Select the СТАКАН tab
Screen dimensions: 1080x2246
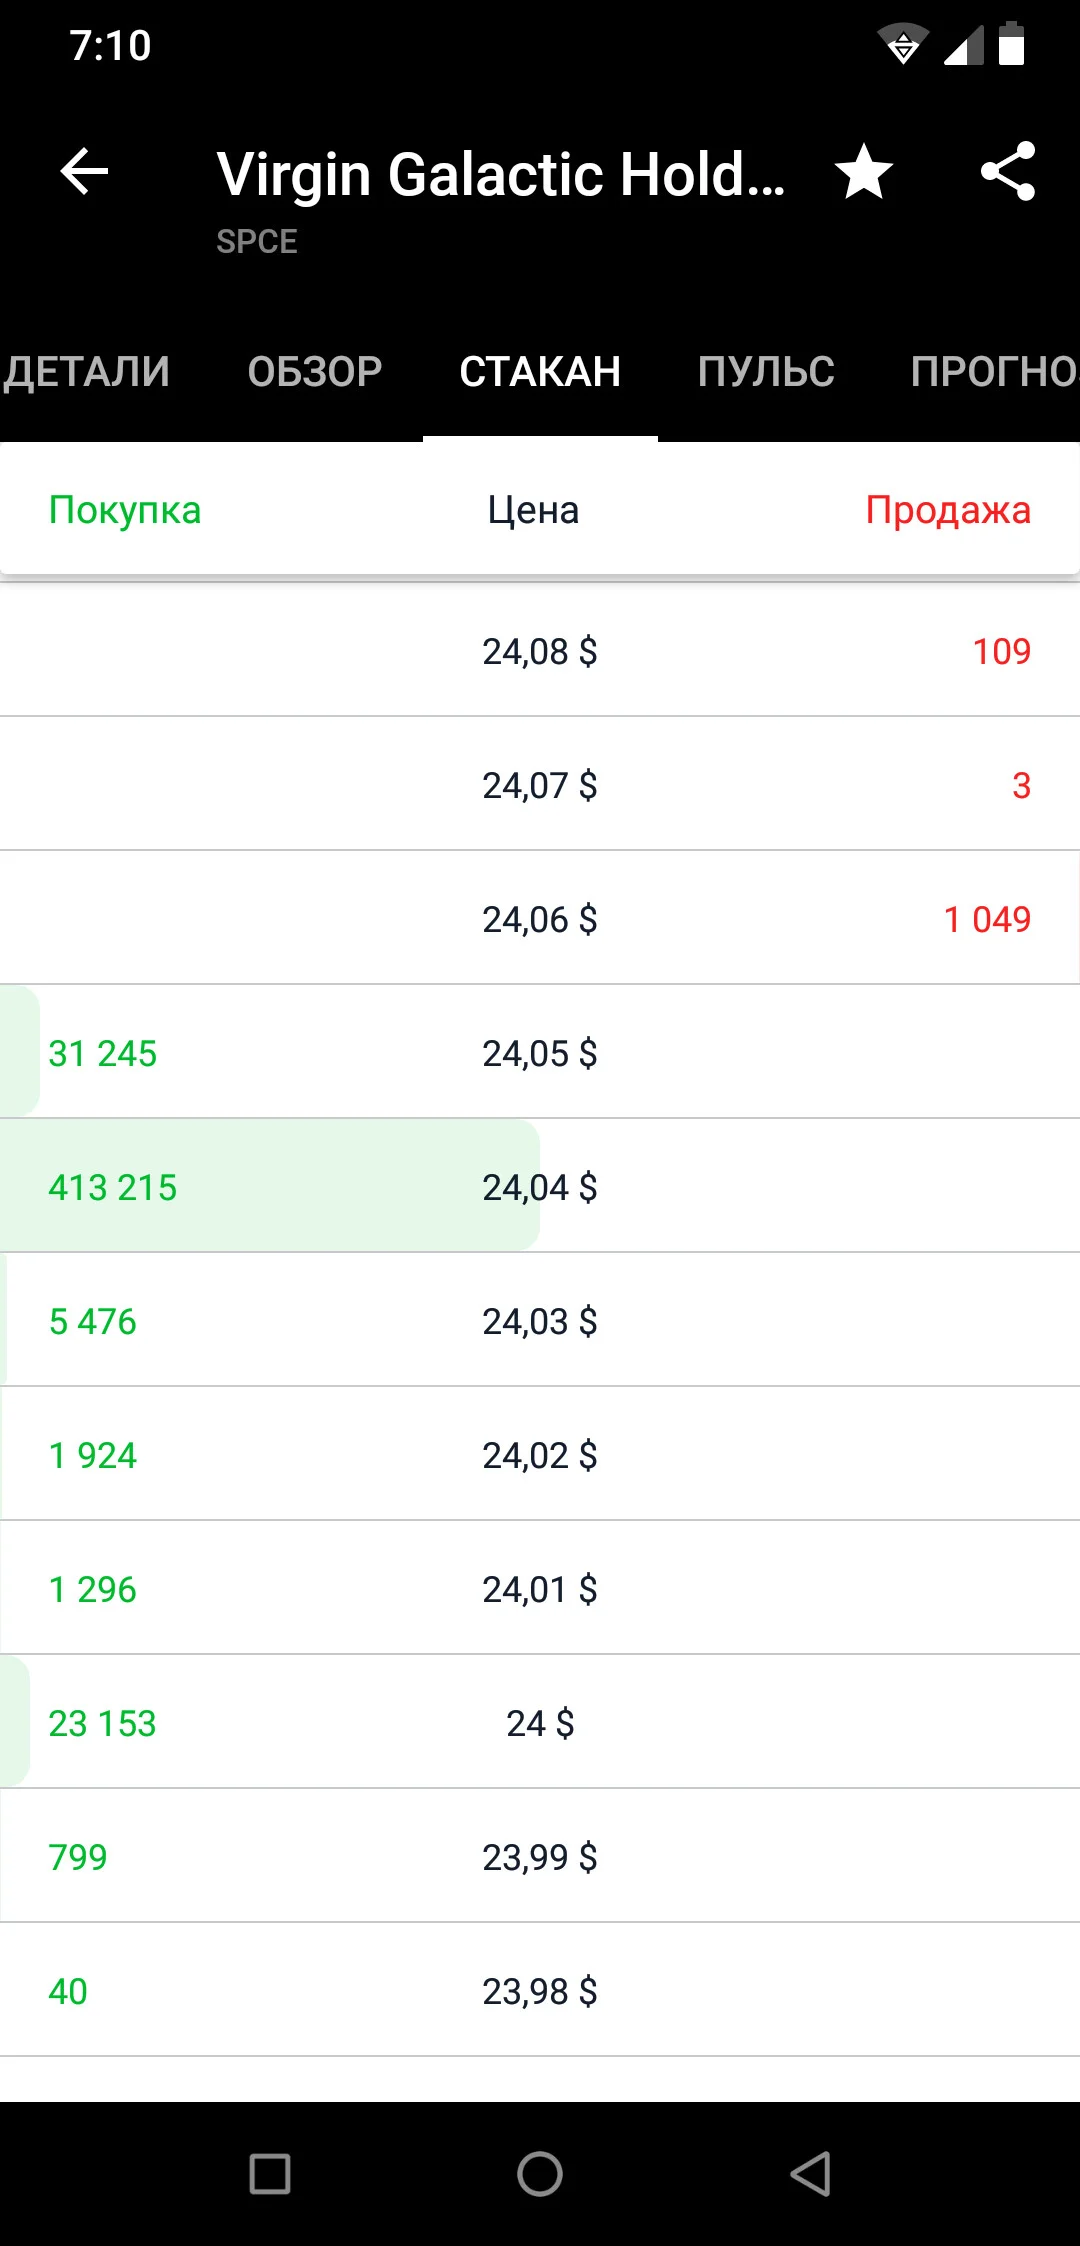(x=540, y=372)
